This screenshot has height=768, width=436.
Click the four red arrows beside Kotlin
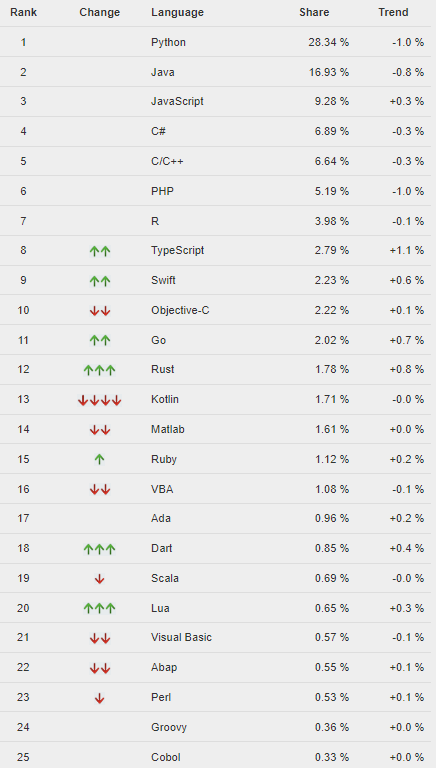[99, 401]
